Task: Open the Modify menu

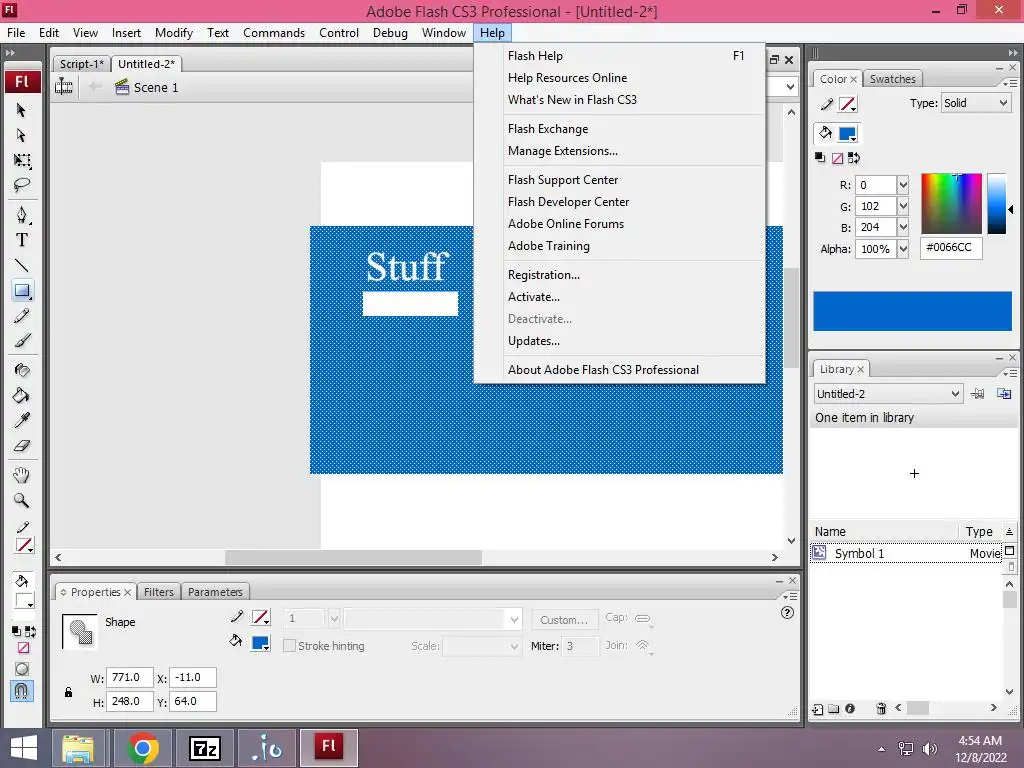Action: [x=174, y=33]
